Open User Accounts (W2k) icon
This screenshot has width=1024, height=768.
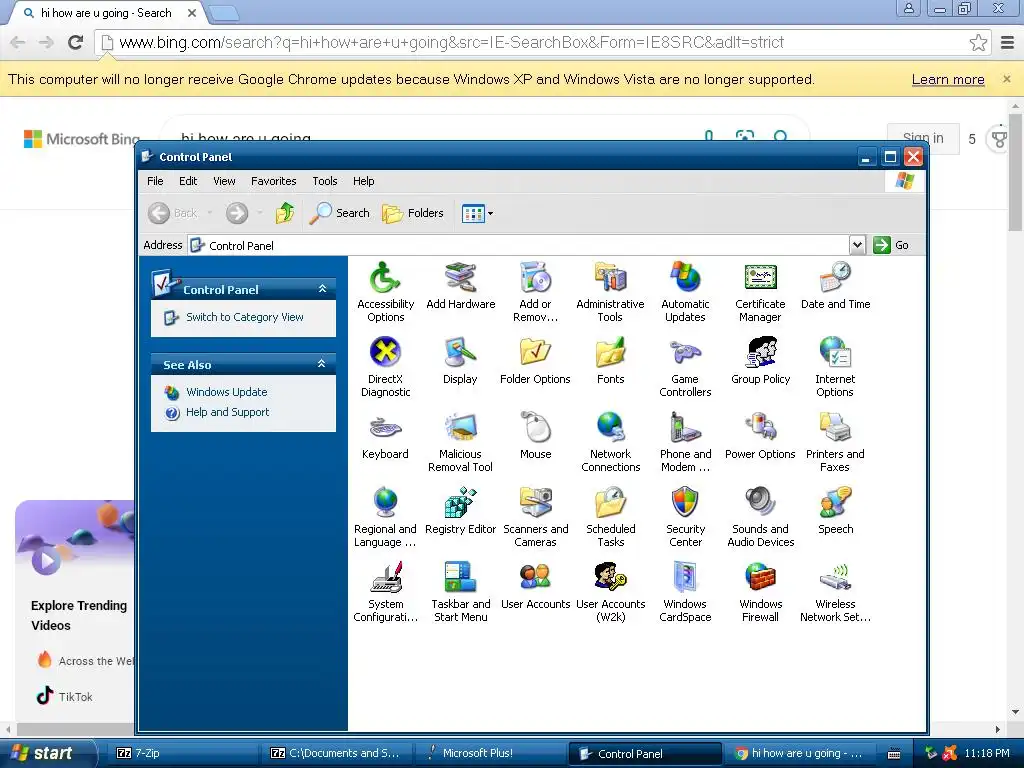coord(610,592)
